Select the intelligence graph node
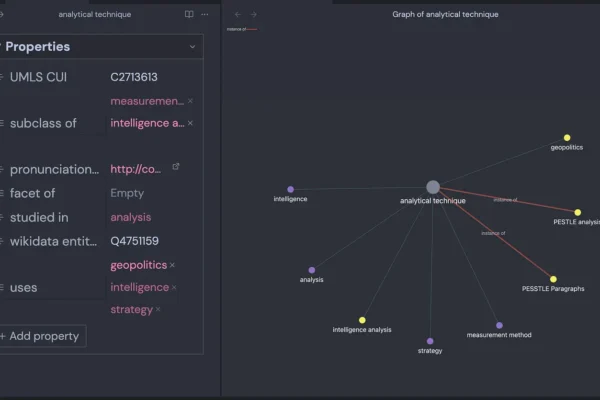The image size is (600, 400). tap(290, 189)
